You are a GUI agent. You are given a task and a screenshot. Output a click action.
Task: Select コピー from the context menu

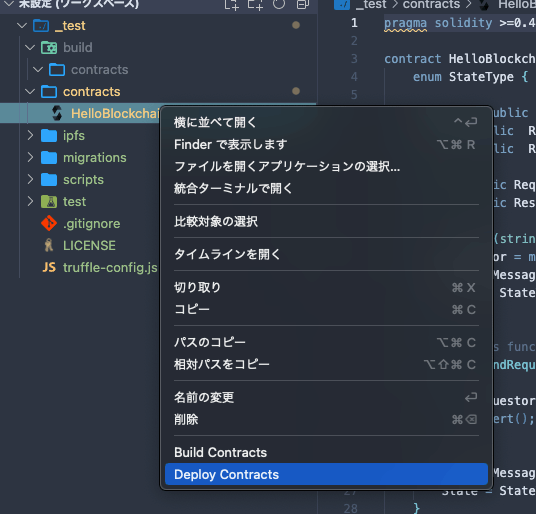coord(326,309)
